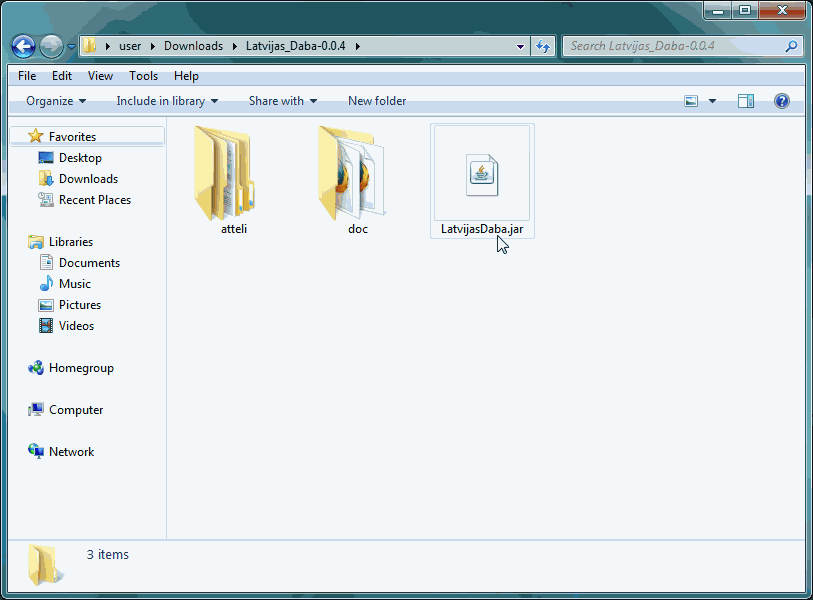Refresh the folder view
The image size is (813, 600).
pyautogui.click(x=543, y=46)
